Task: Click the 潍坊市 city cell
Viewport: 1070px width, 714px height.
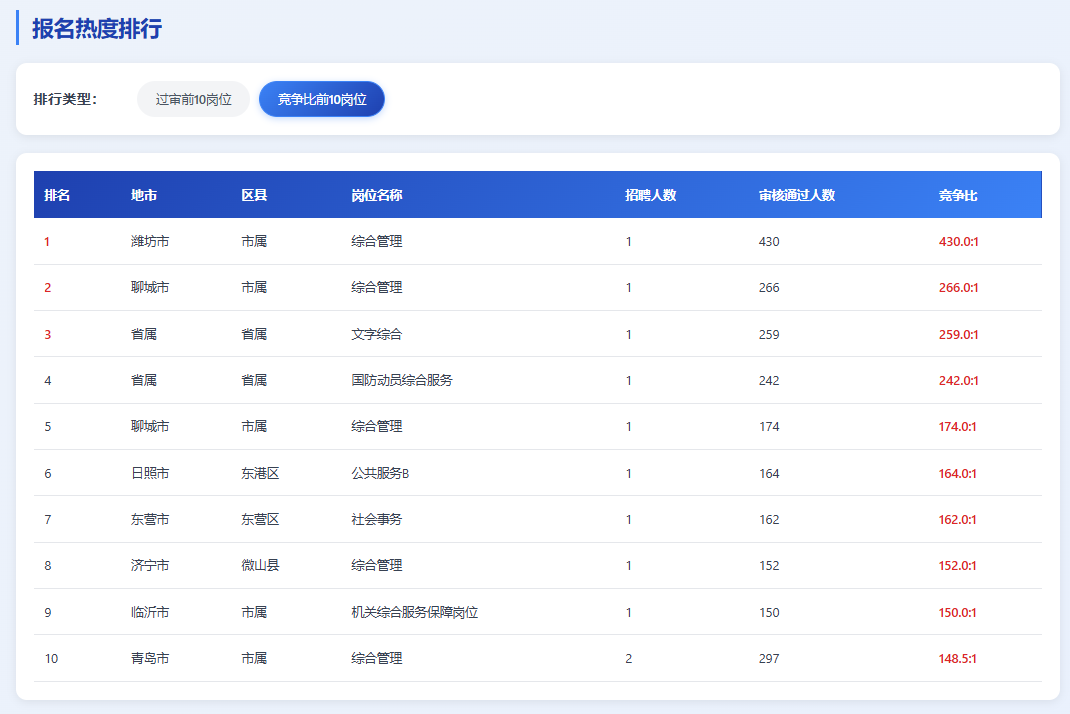Action: [x=150, y=241]
